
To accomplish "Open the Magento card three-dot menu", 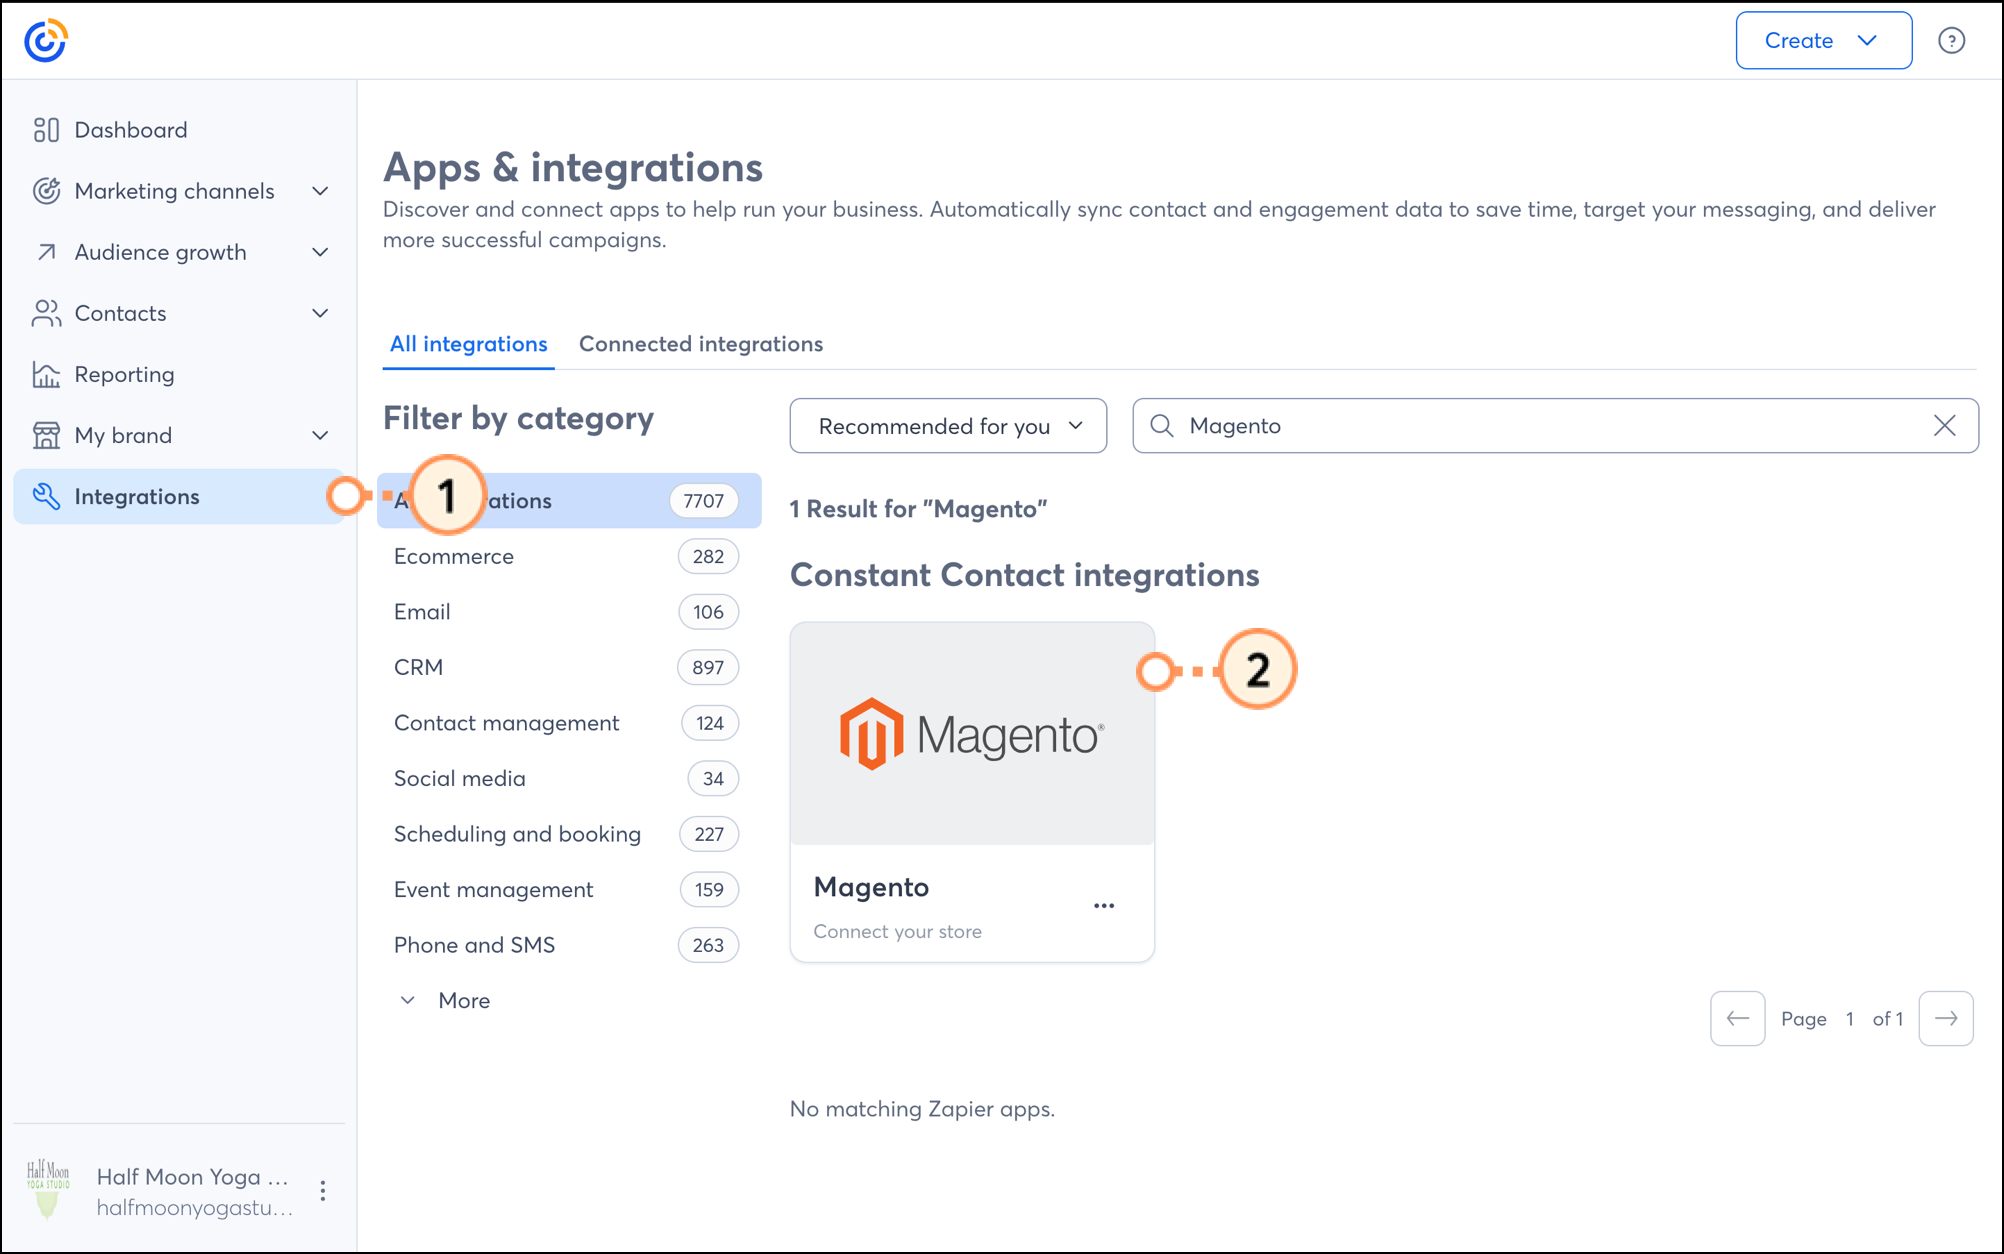I will click(x=1104, y=906).
